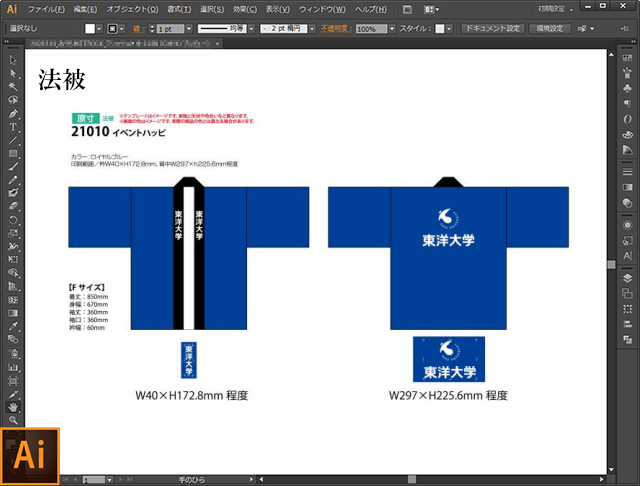This screenshot has height=486, width=640.
Task: Click the ドキュメント設定 button
Action: pyautogui.click(x=493, y=29)
